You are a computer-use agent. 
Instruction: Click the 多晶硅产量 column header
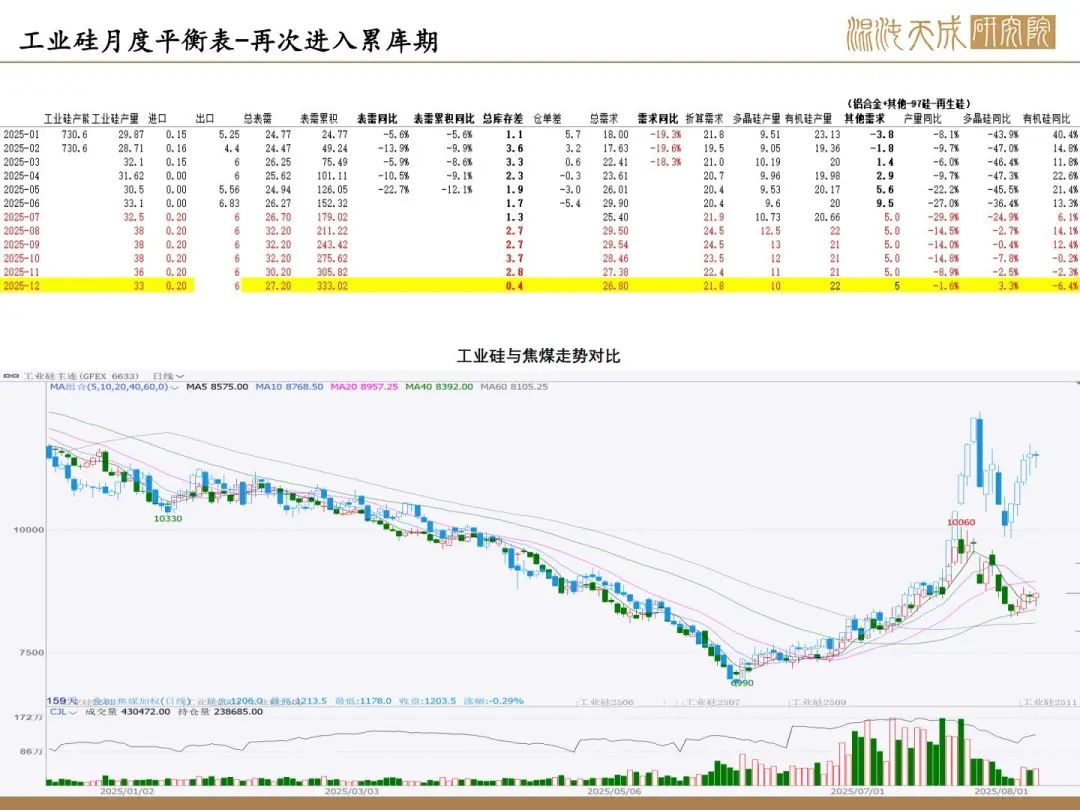click(x=756, y=118)
